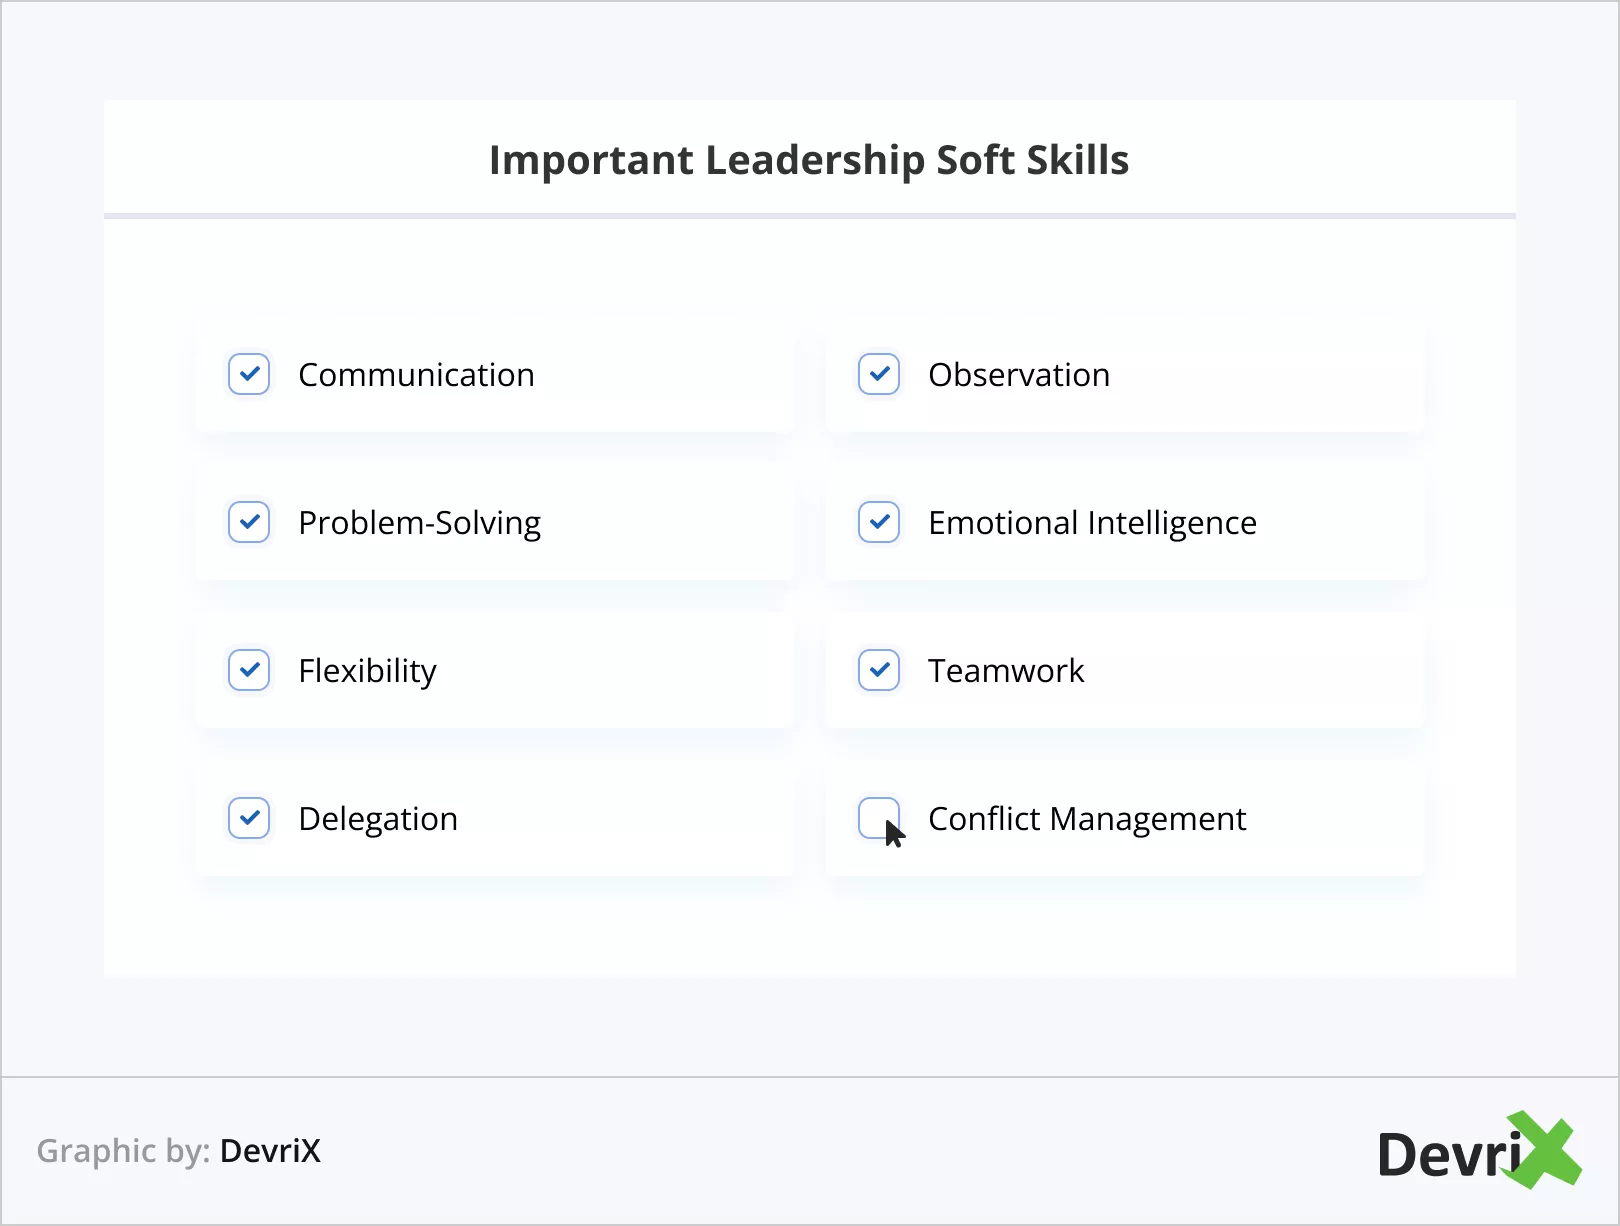Uncheck the Emotional Intelligence checkbox

pos(879,522)
